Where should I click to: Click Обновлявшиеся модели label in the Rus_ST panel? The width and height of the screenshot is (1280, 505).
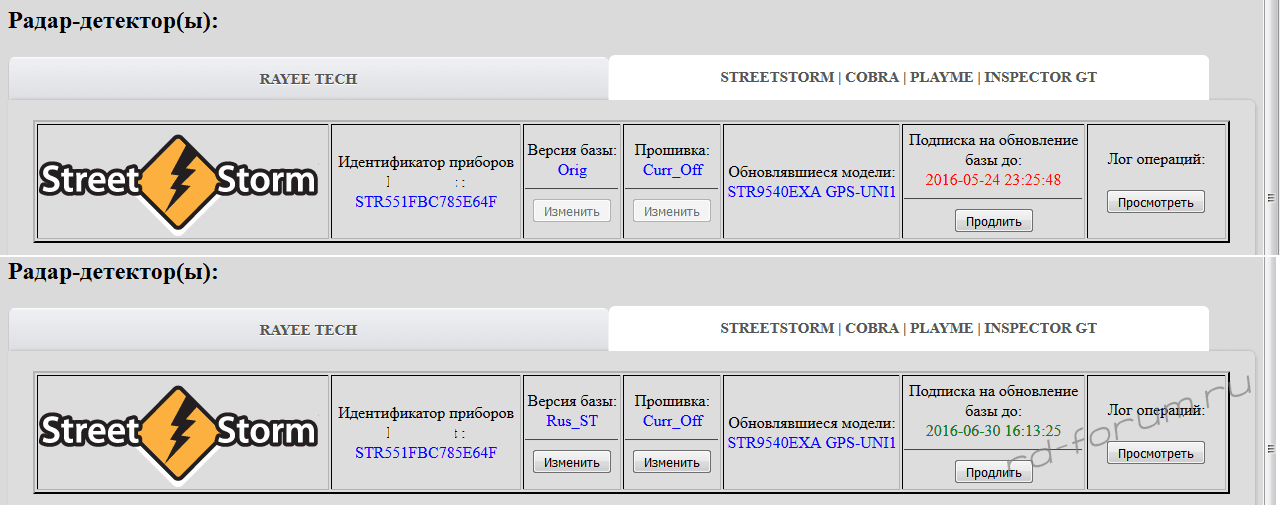[x=811, y=422]
